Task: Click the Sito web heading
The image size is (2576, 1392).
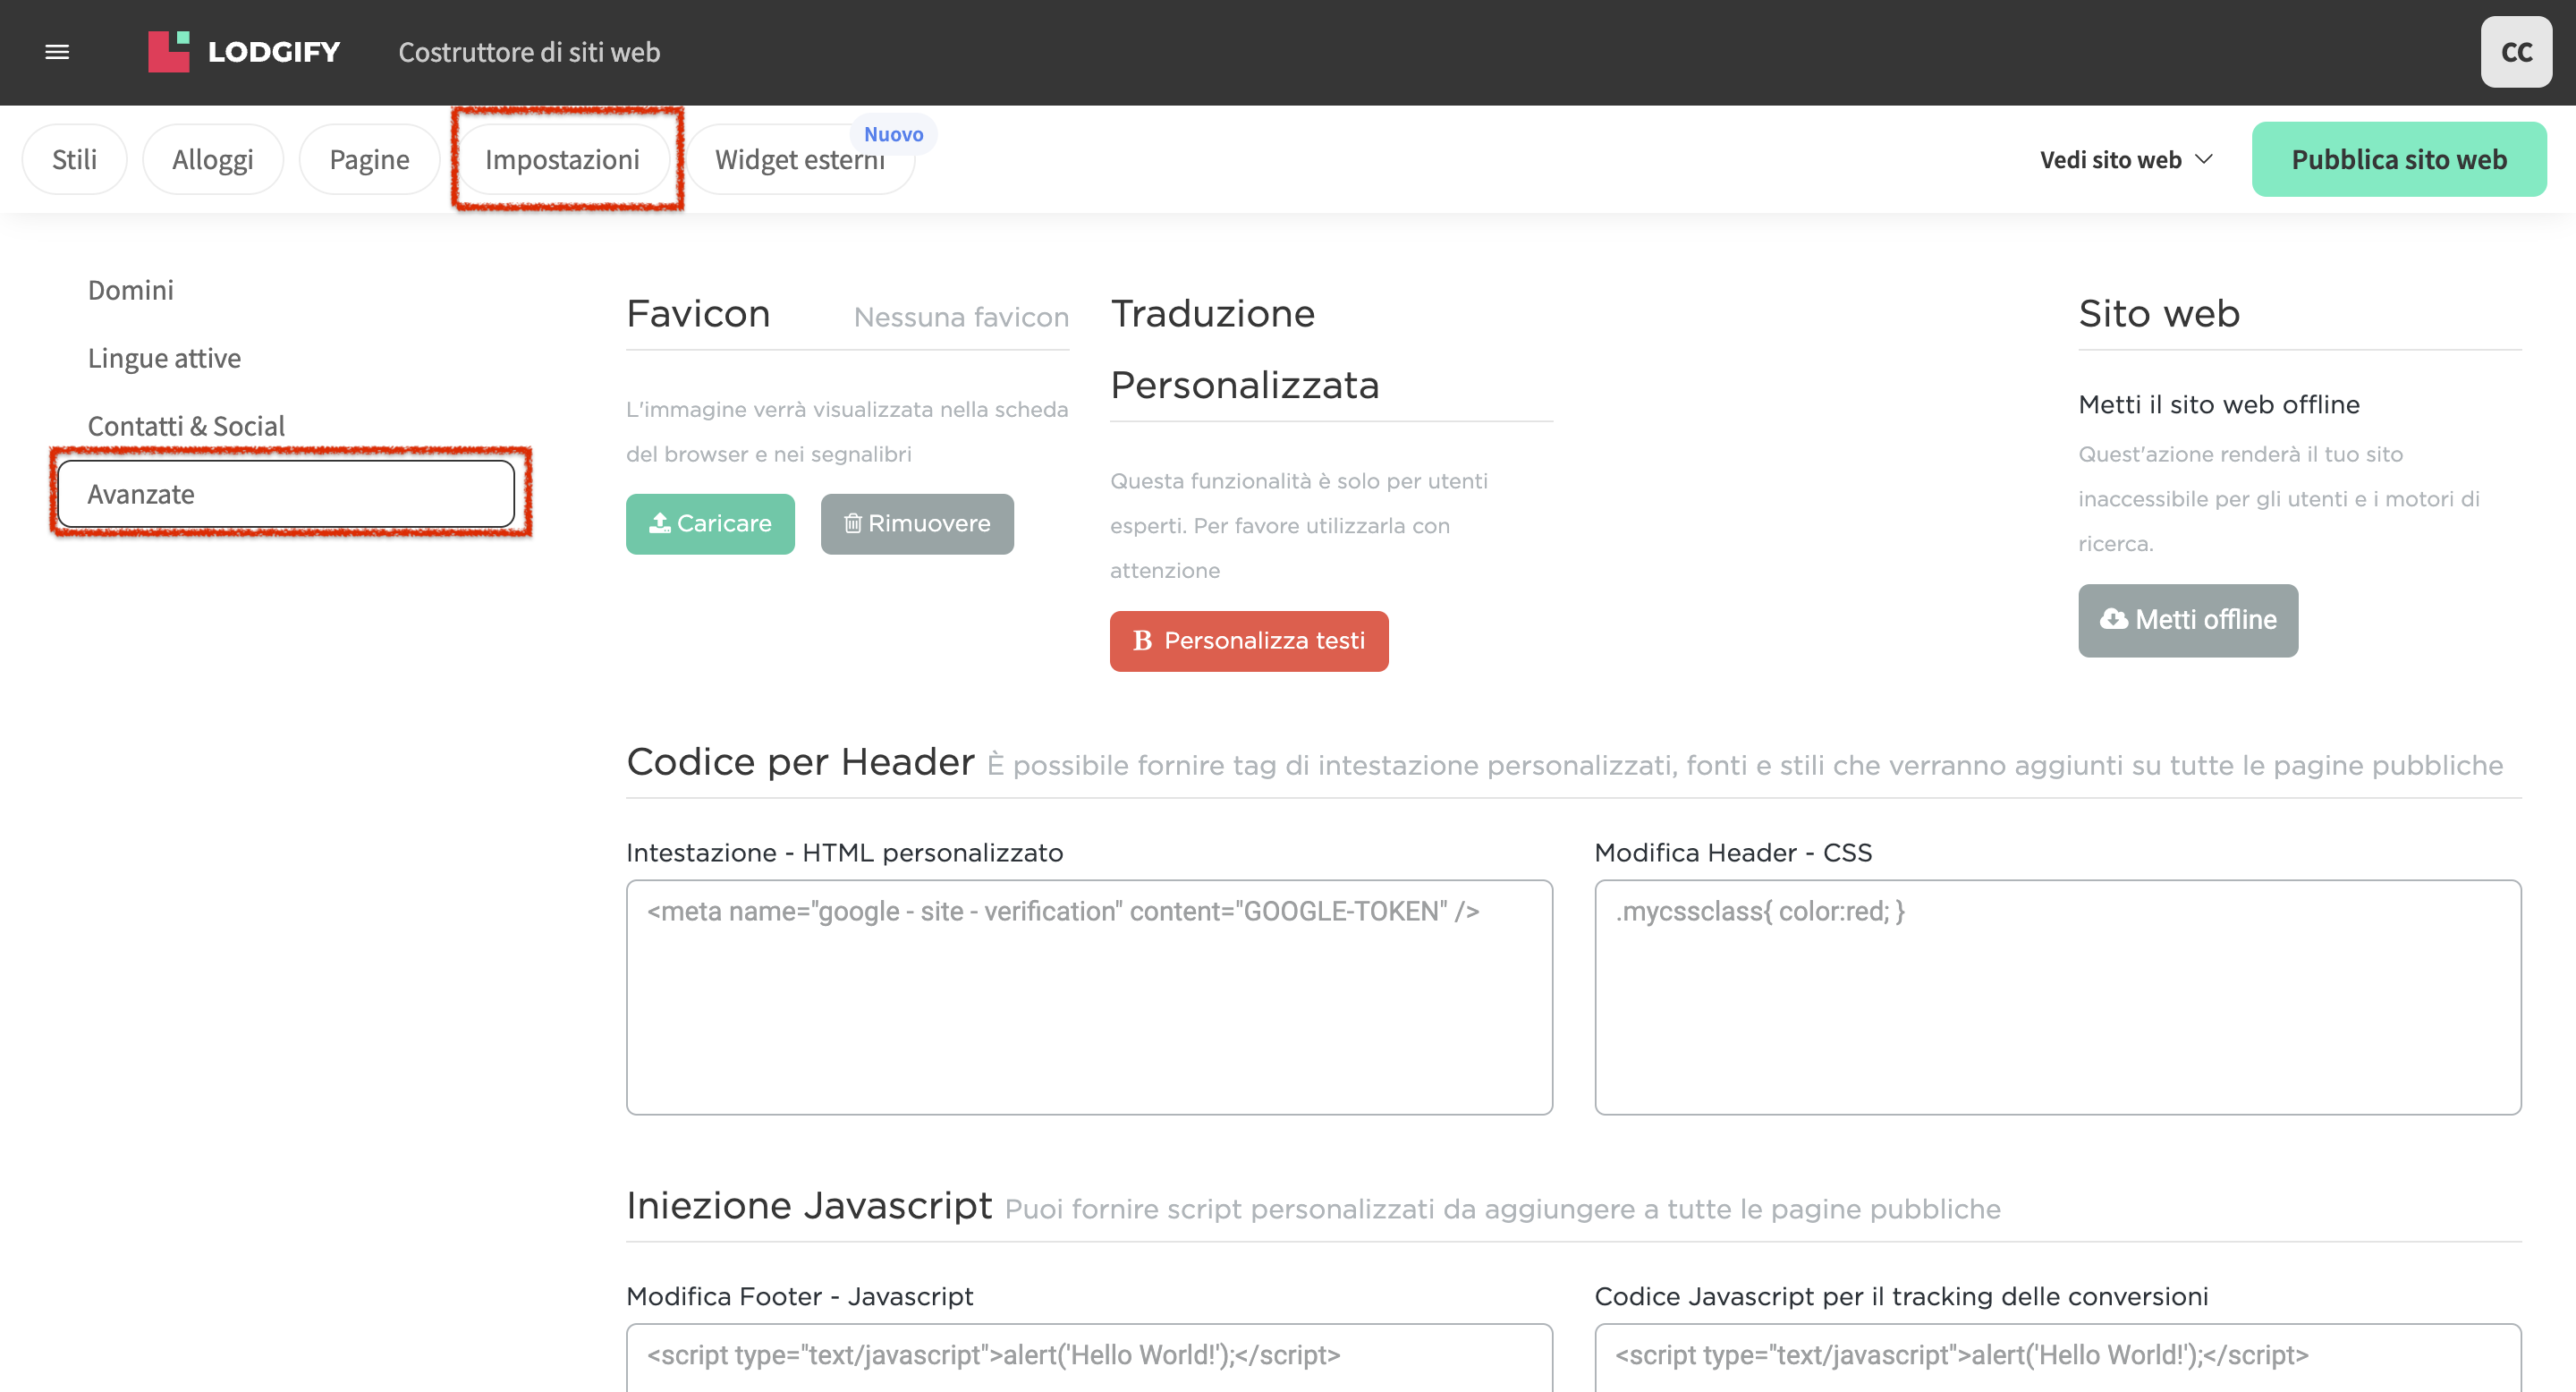Action: pyautogui.click(x=2159, y=314)
